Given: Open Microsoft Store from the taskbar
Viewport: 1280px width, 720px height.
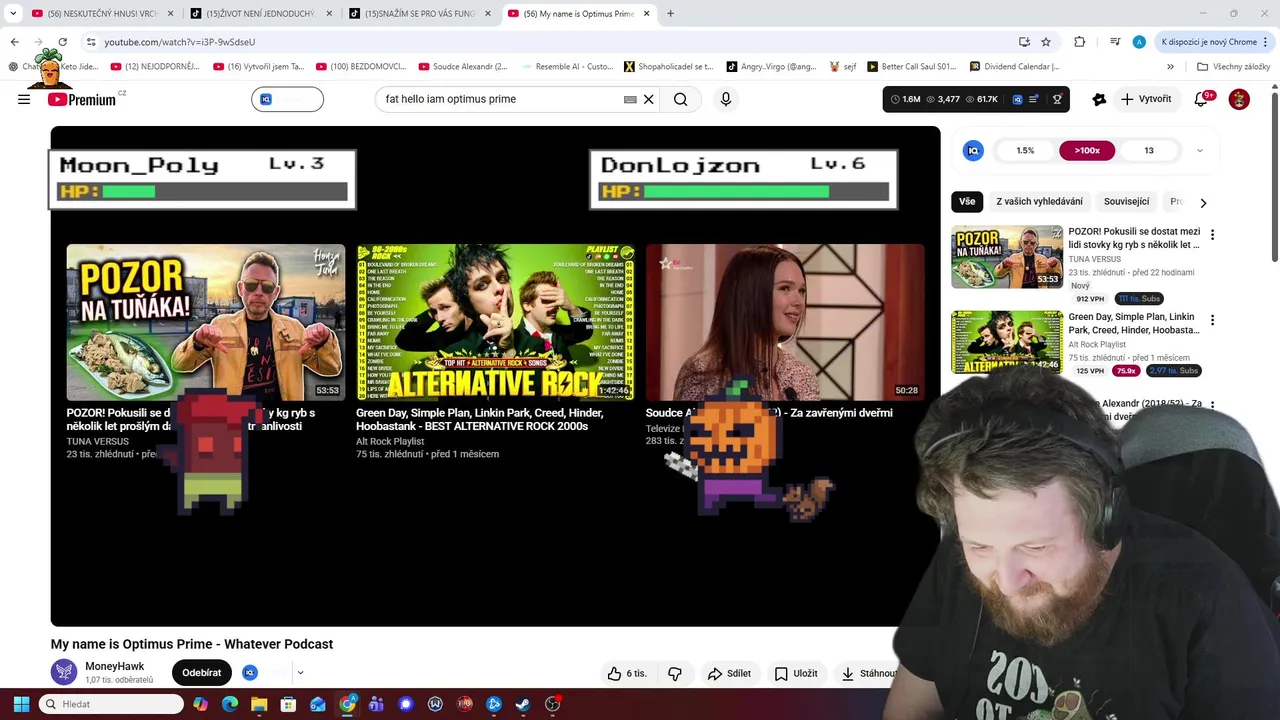Looking at the screenshot, I should [288, 704].
